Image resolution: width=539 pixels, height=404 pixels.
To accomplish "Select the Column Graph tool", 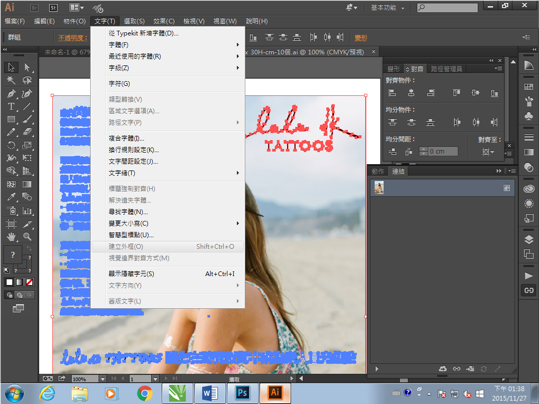I will tap(27, 210).
